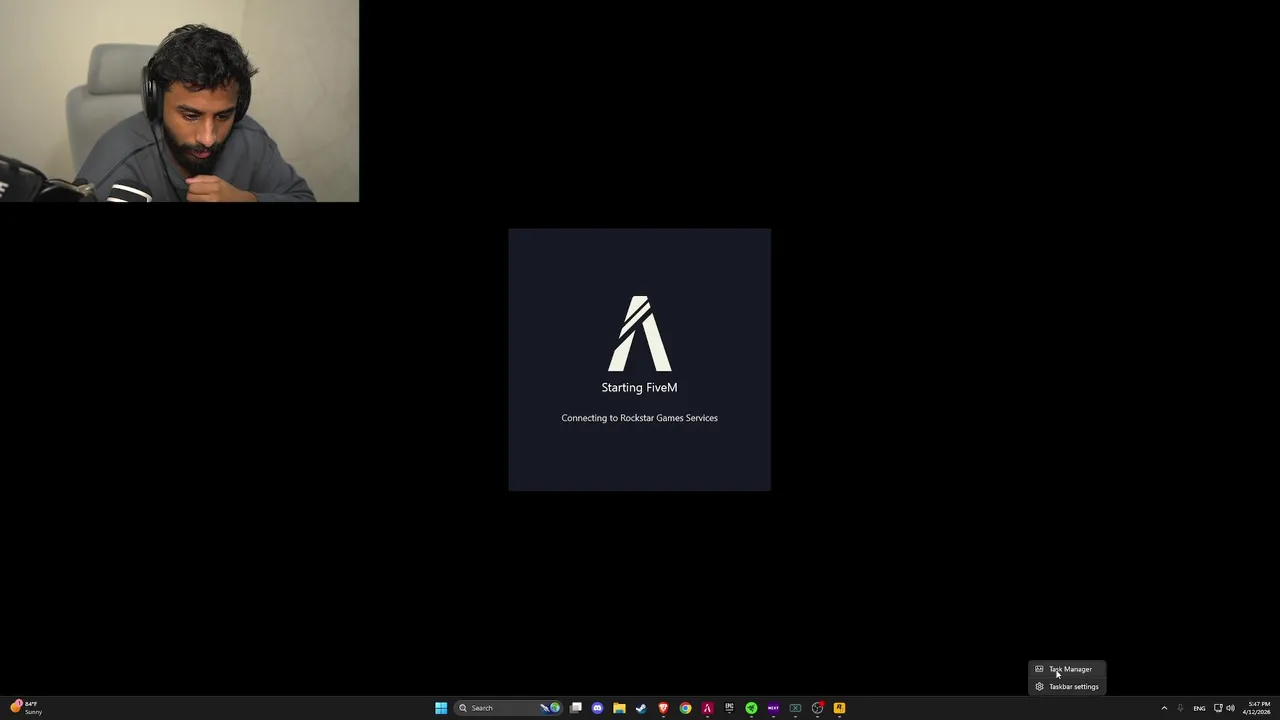Open Task View on the taskbar
This screenshot has height=720, width=1280.
(x=576, y=708)
